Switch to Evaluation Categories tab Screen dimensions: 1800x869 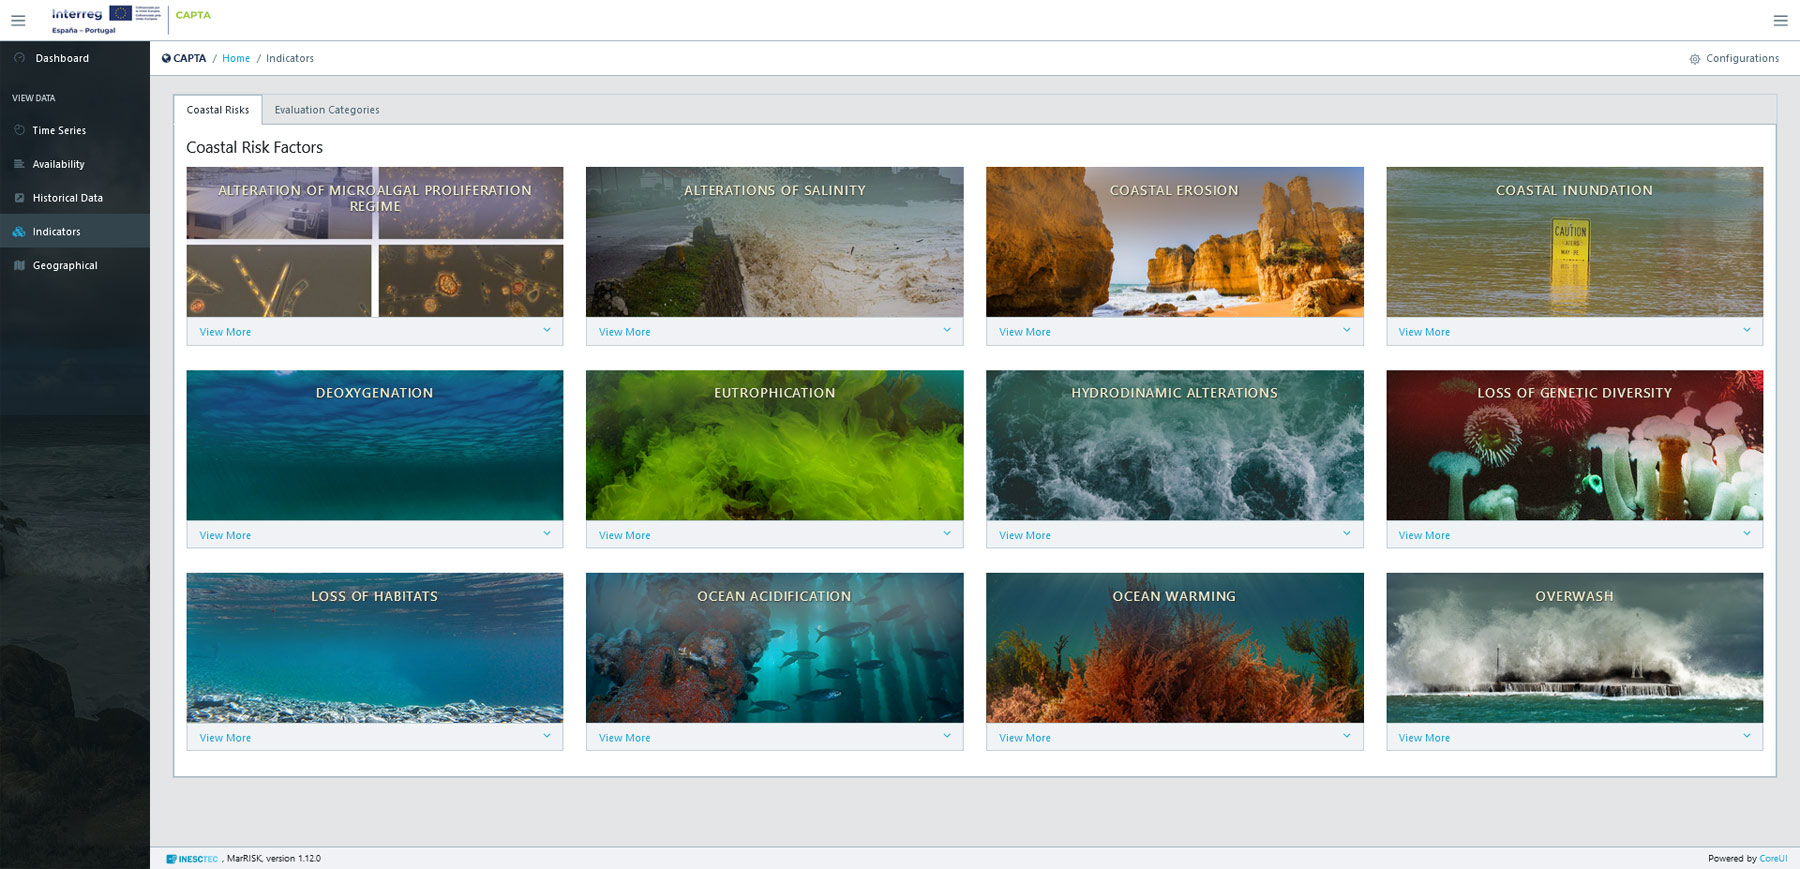pyautogui.click(x=327, y=110)
